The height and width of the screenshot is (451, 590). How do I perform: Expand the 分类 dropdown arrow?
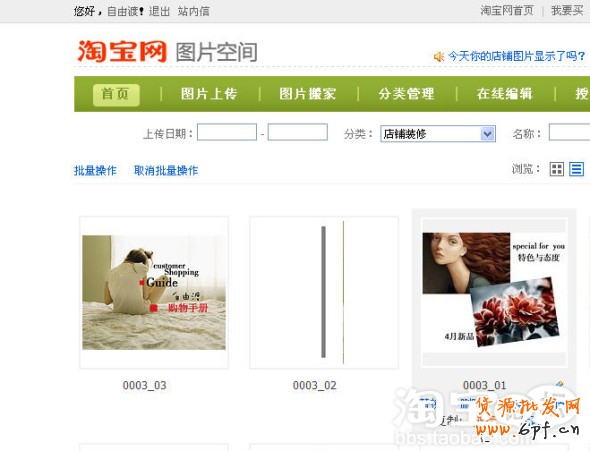487,134
